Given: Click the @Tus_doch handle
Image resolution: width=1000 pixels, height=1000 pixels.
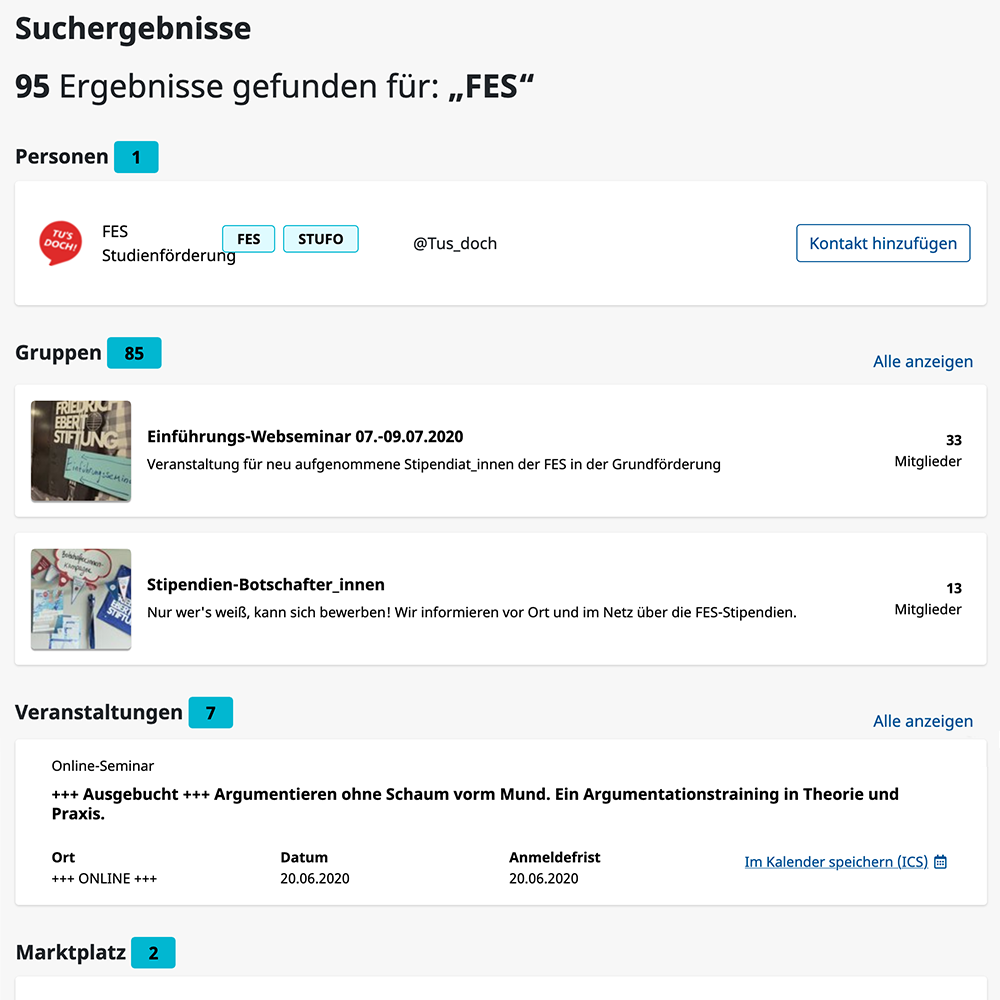Looking at the screenshot, I should [457, 243].
